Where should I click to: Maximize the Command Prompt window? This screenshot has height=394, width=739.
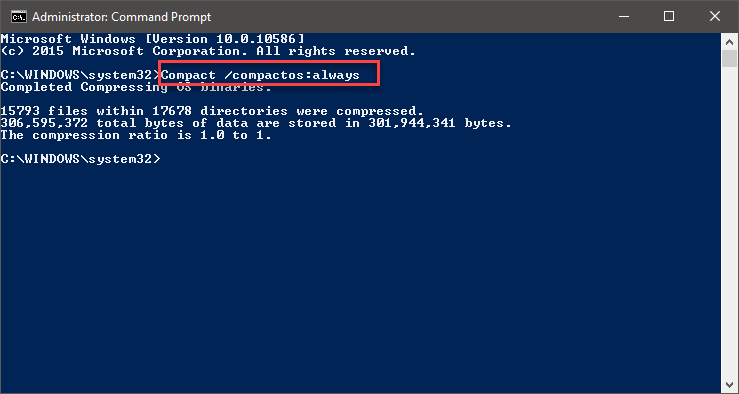[x=669, y=17]
